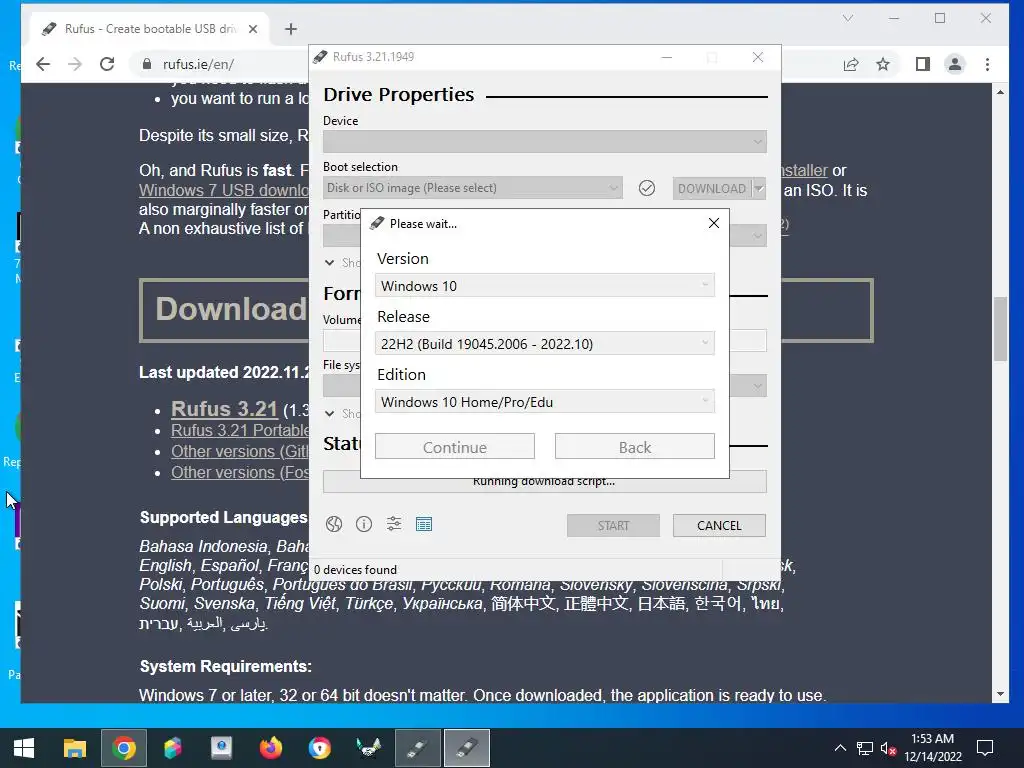Open the notifications center icon
The image size is (1024, 768).
tap(985, 748)
